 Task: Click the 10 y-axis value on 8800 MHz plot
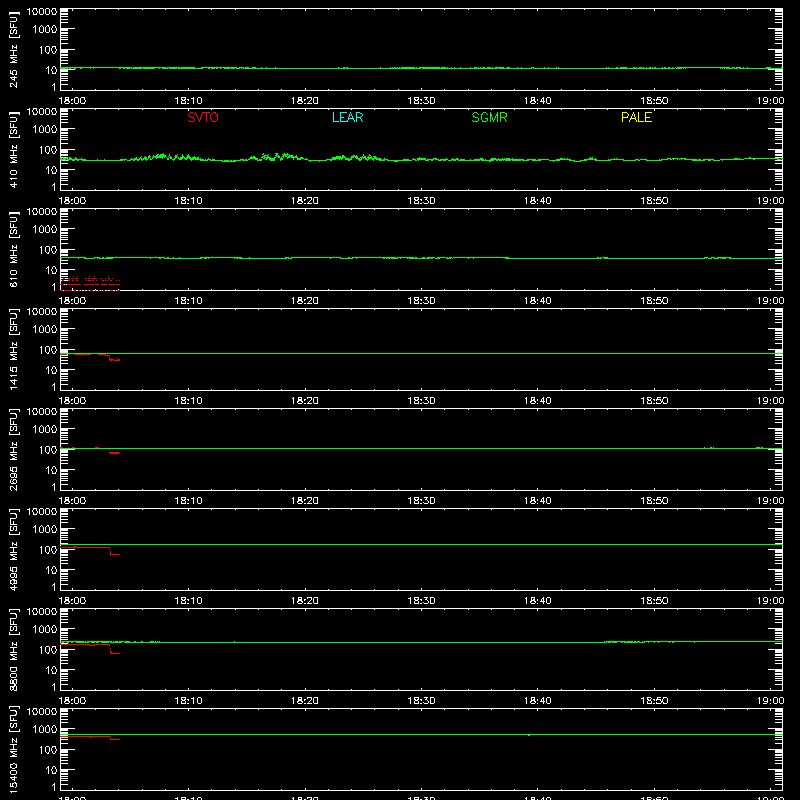[51, 670]
